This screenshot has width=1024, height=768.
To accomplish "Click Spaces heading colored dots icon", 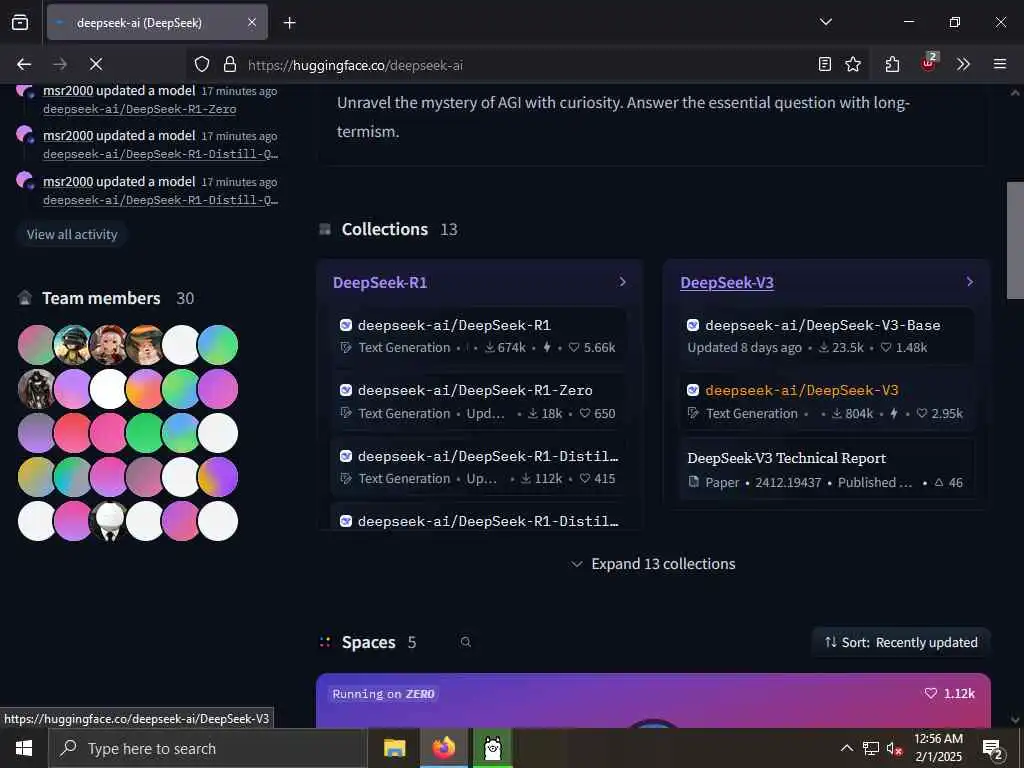I will point(325,643).
